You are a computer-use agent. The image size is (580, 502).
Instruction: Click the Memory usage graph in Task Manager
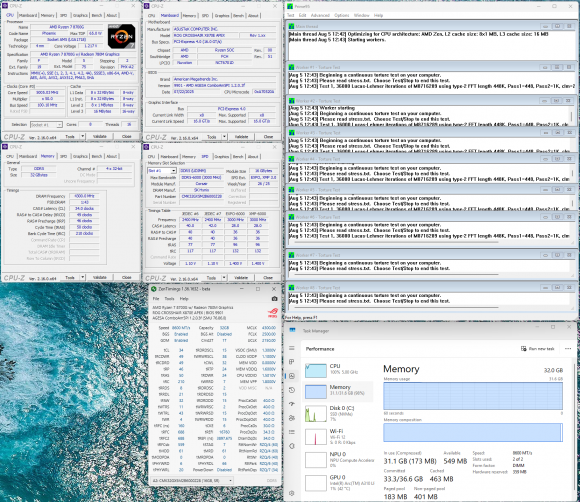pyautogui.click(x=473, y=396)
